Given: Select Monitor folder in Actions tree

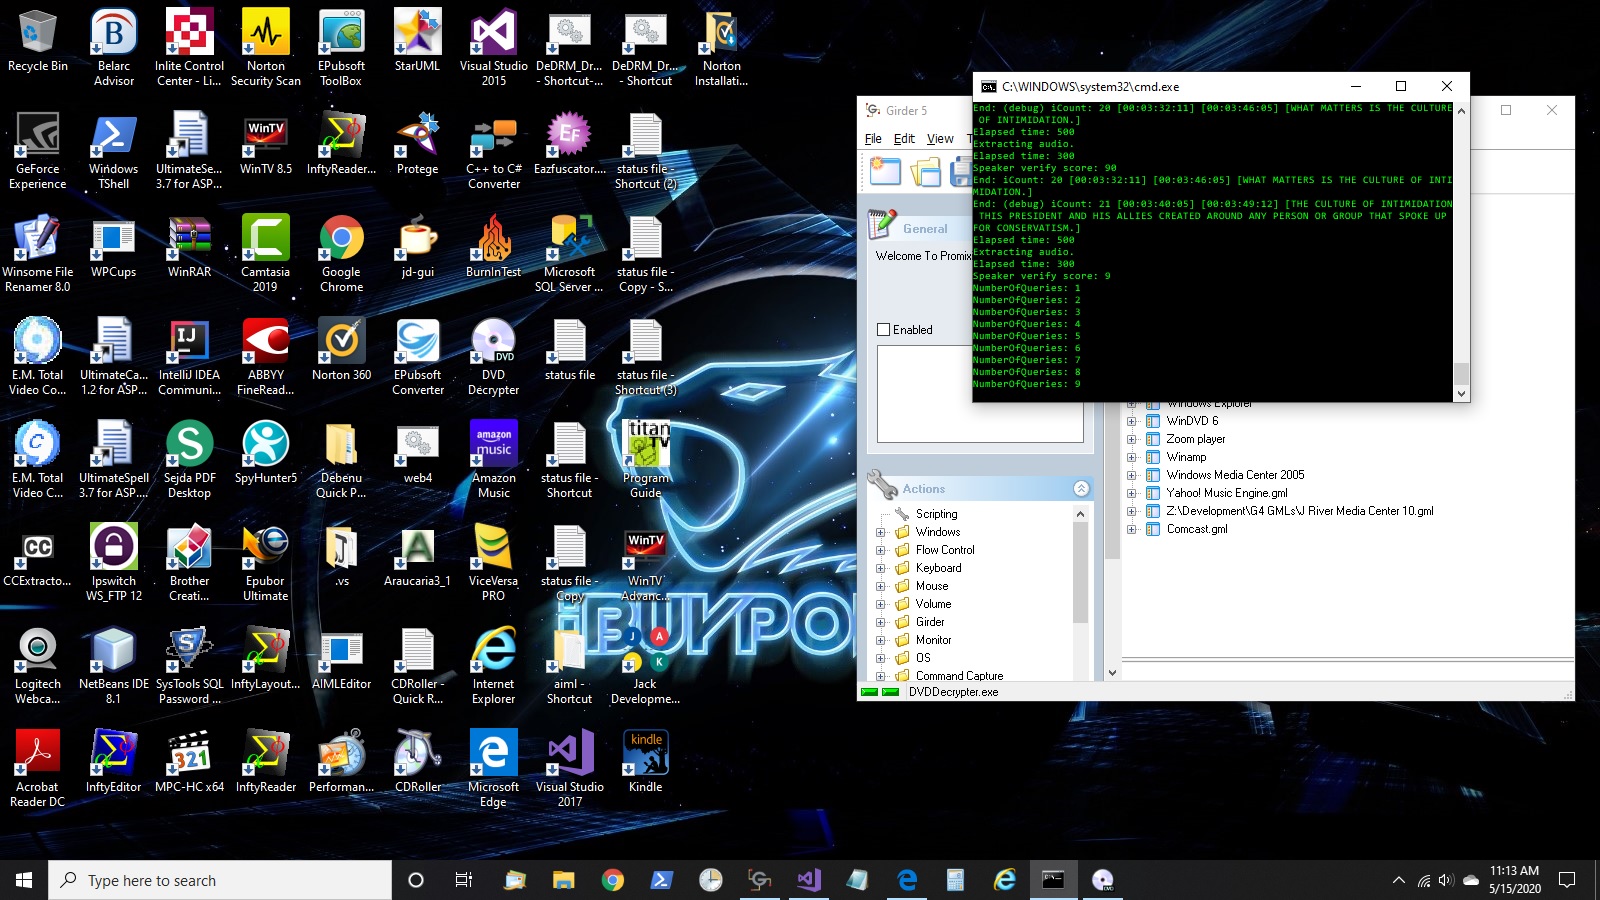Looking at the screenshot, I should (x=933, y=640).
